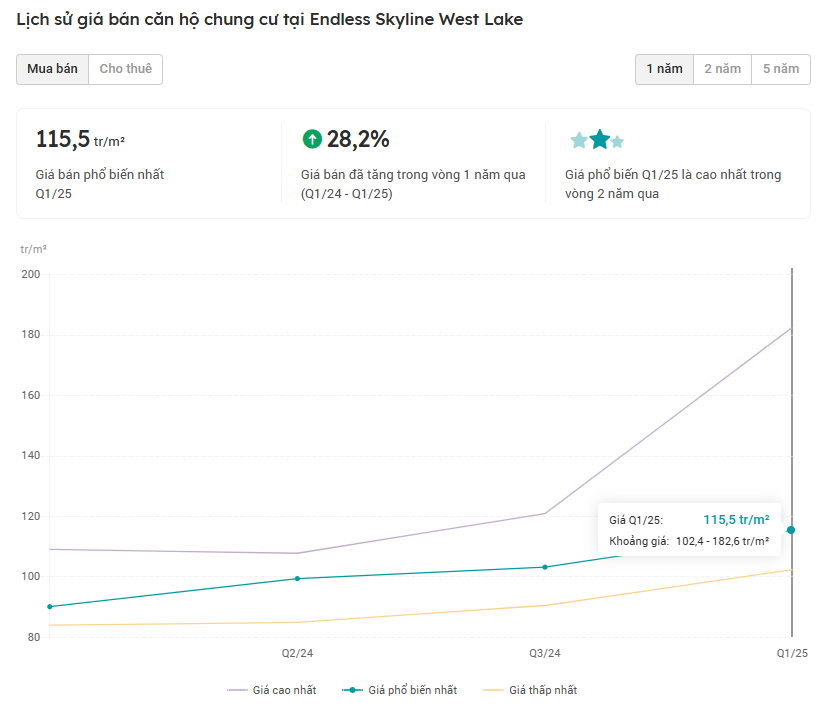
Task: Click the Q1/25 highlighted data point
Action: pos(791,530)
